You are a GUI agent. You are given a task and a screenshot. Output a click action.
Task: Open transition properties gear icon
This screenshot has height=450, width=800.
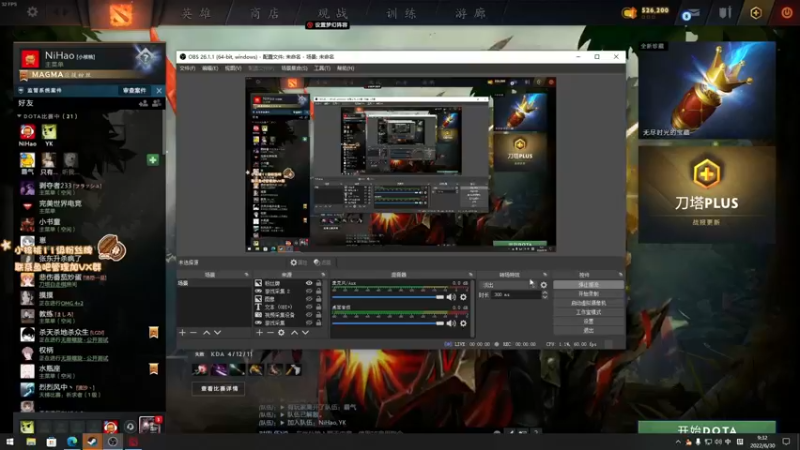click(x=543, y=285)
